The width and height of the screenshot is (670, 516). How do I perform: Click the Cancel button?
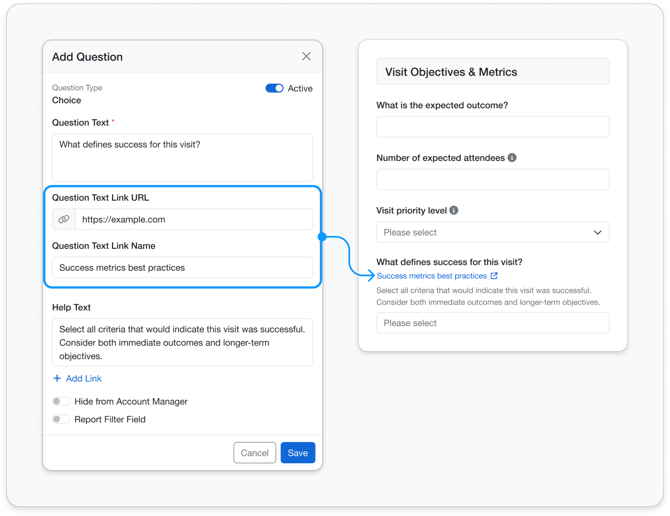coord(254,453)
